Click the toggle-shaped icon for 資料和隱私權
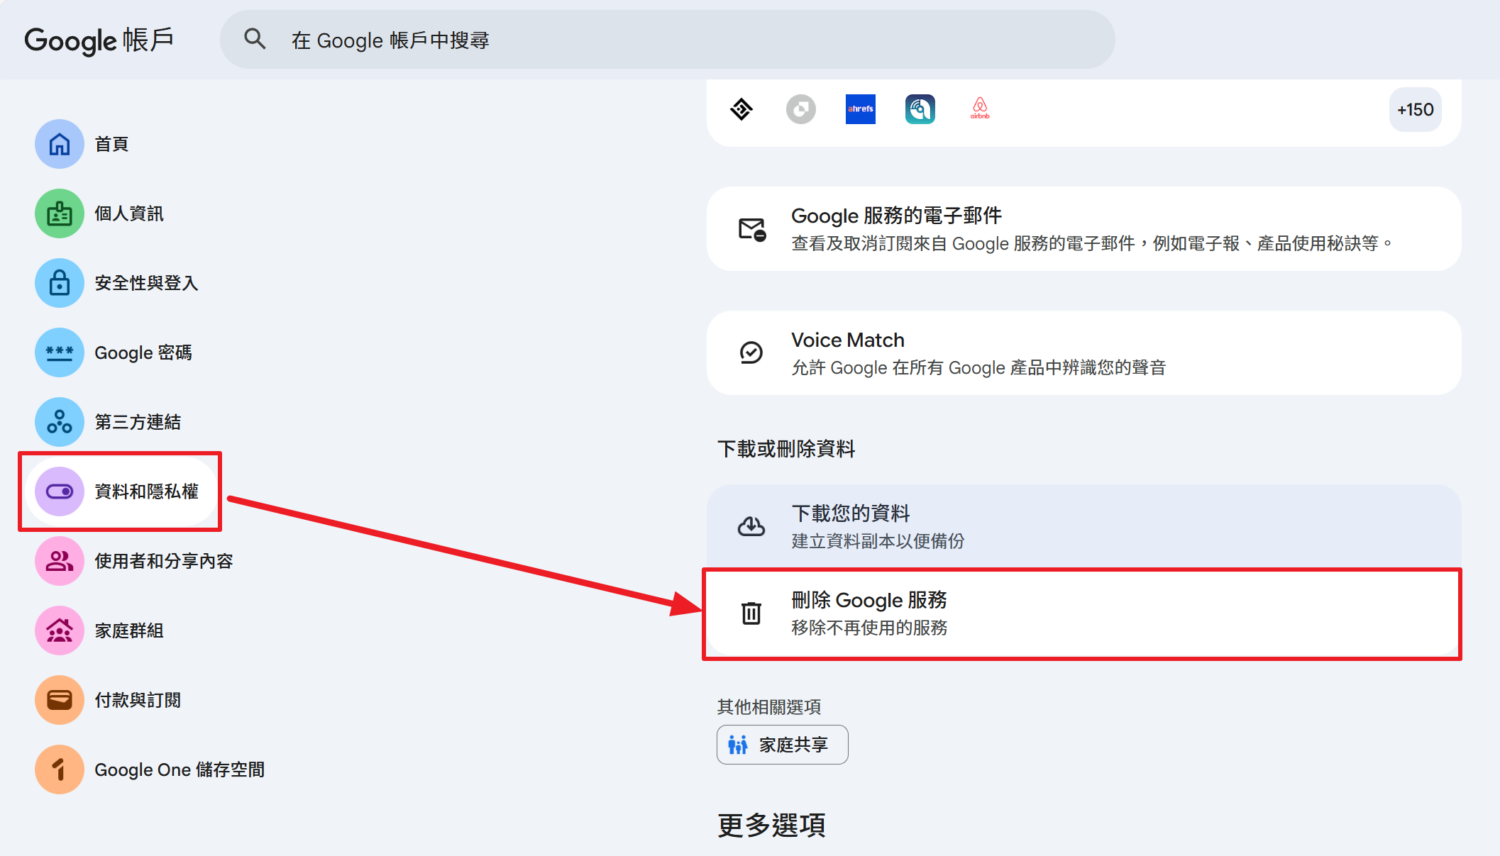This screenshot has height=856, width=1500. [x=60, y=491]
